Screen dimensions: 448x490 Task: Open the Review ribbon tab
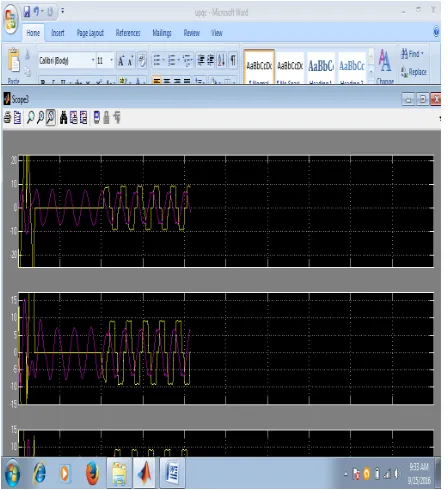(x=192, y=33)
